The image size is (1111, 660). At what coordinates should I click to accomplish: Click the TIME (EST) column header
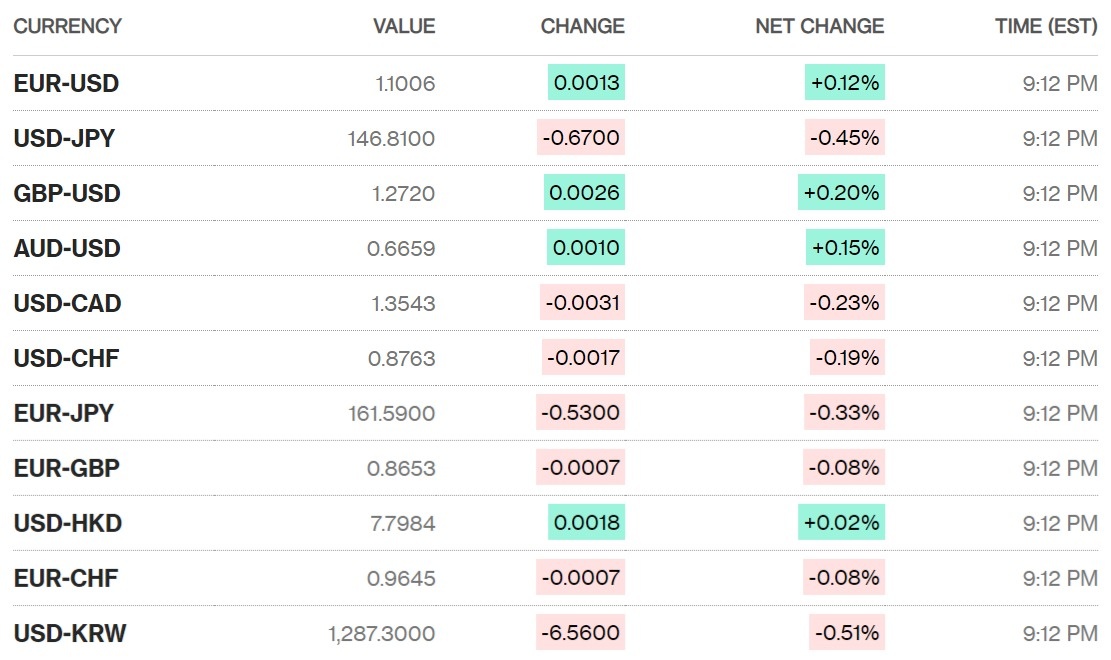pos(1046,26)
